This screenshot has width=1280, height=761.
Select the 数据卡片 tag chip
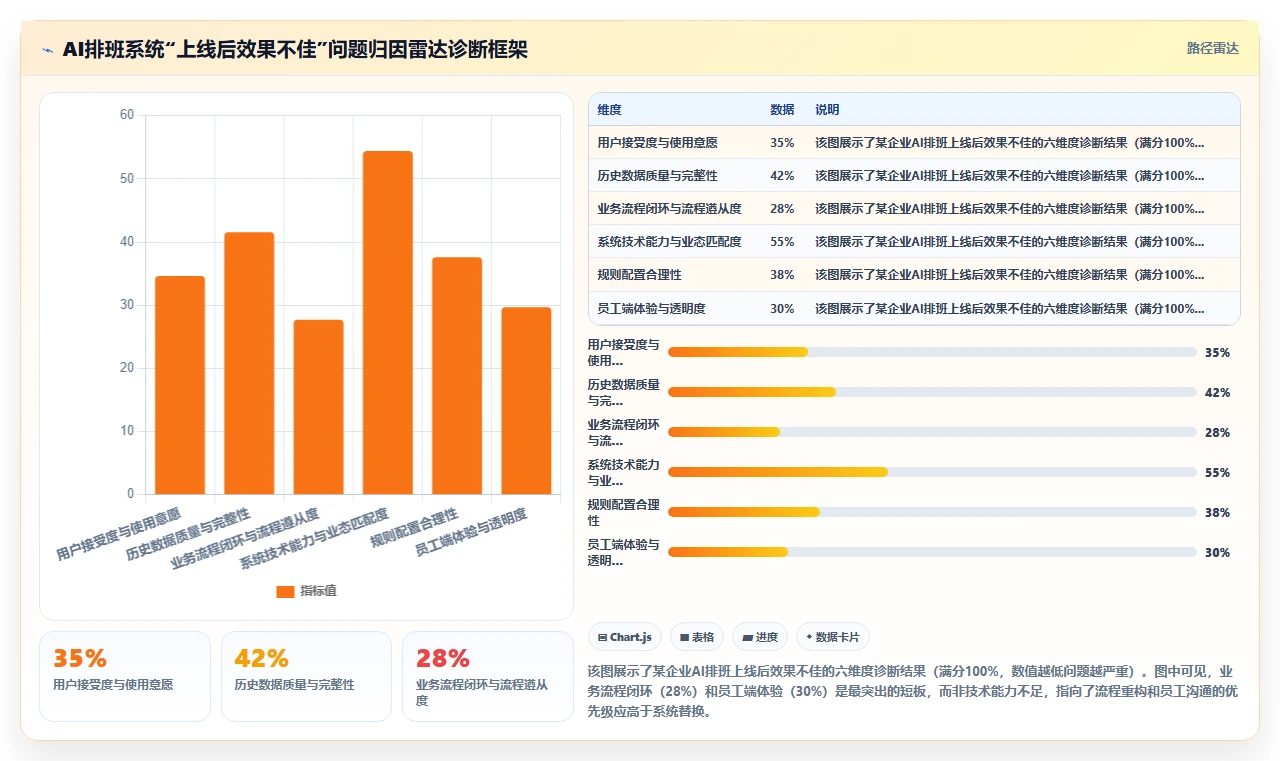coord(833,637)
